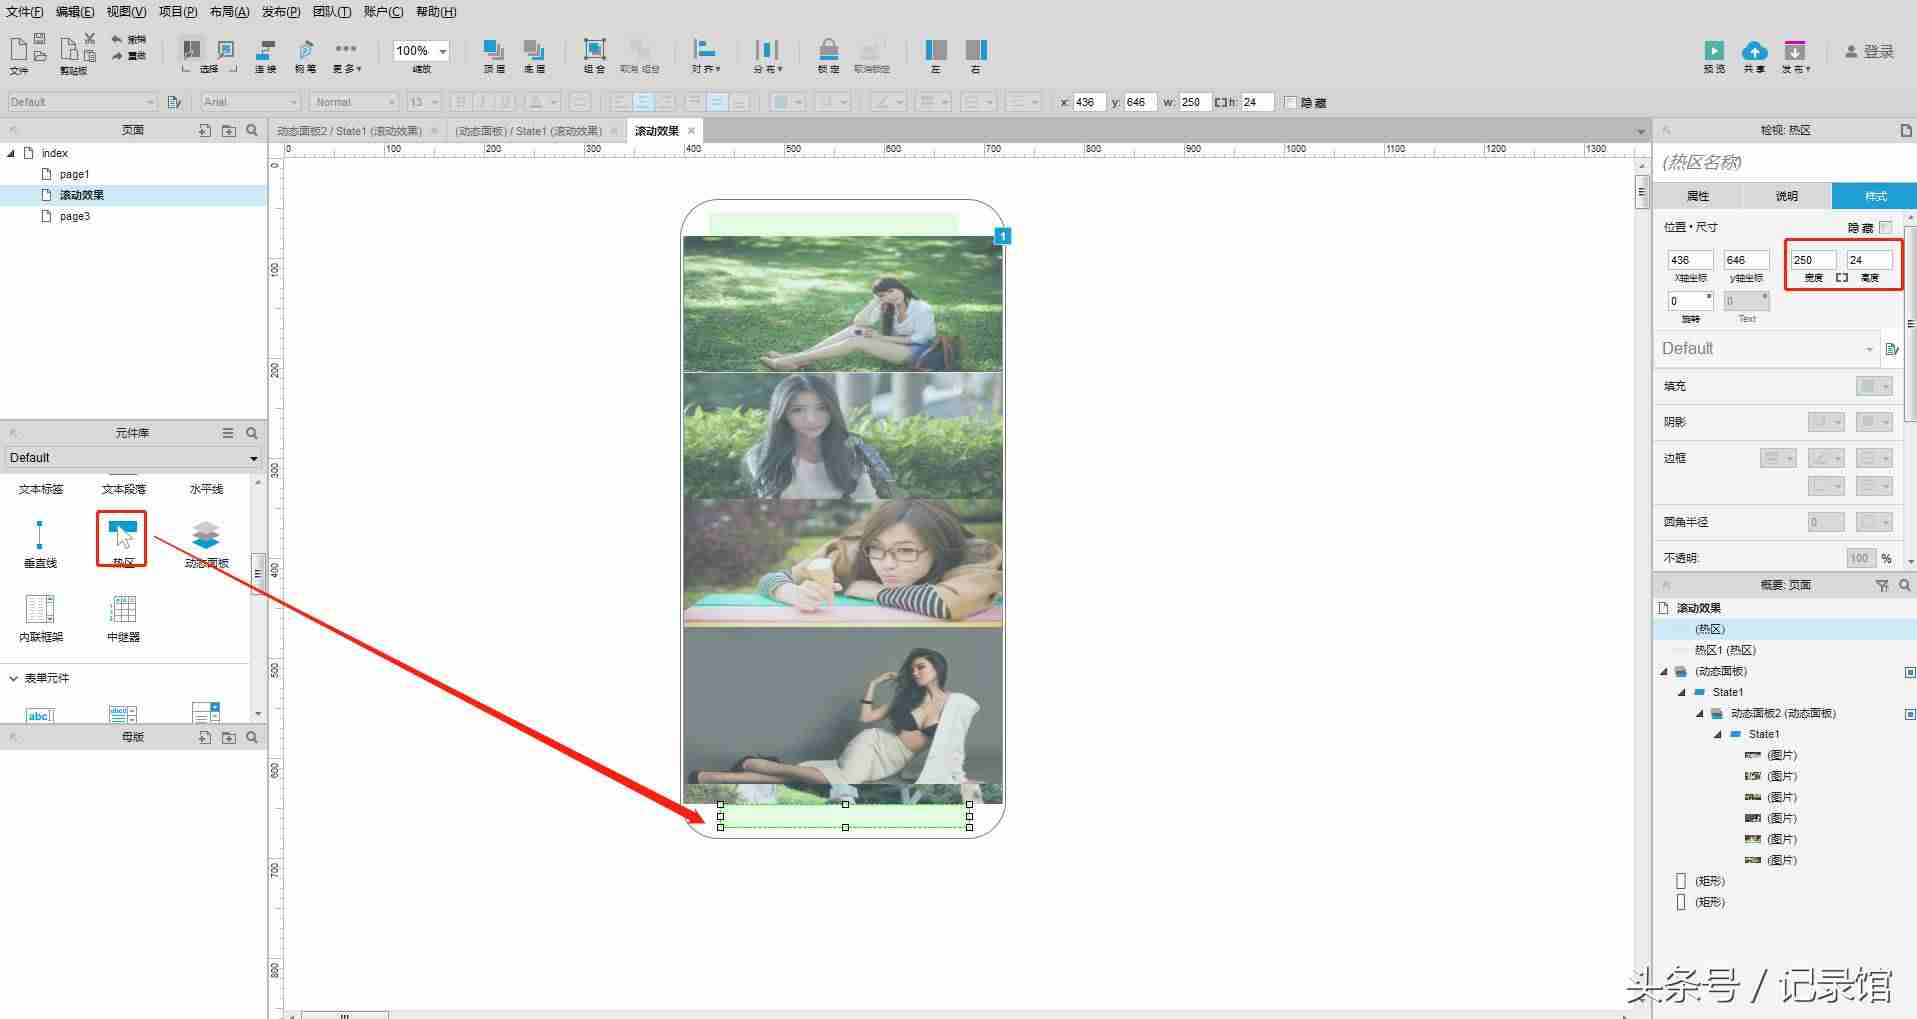1917x1019 pixels.
Task: Open the 阴影 outer shadow swatch
Action: pos(1826,422)
